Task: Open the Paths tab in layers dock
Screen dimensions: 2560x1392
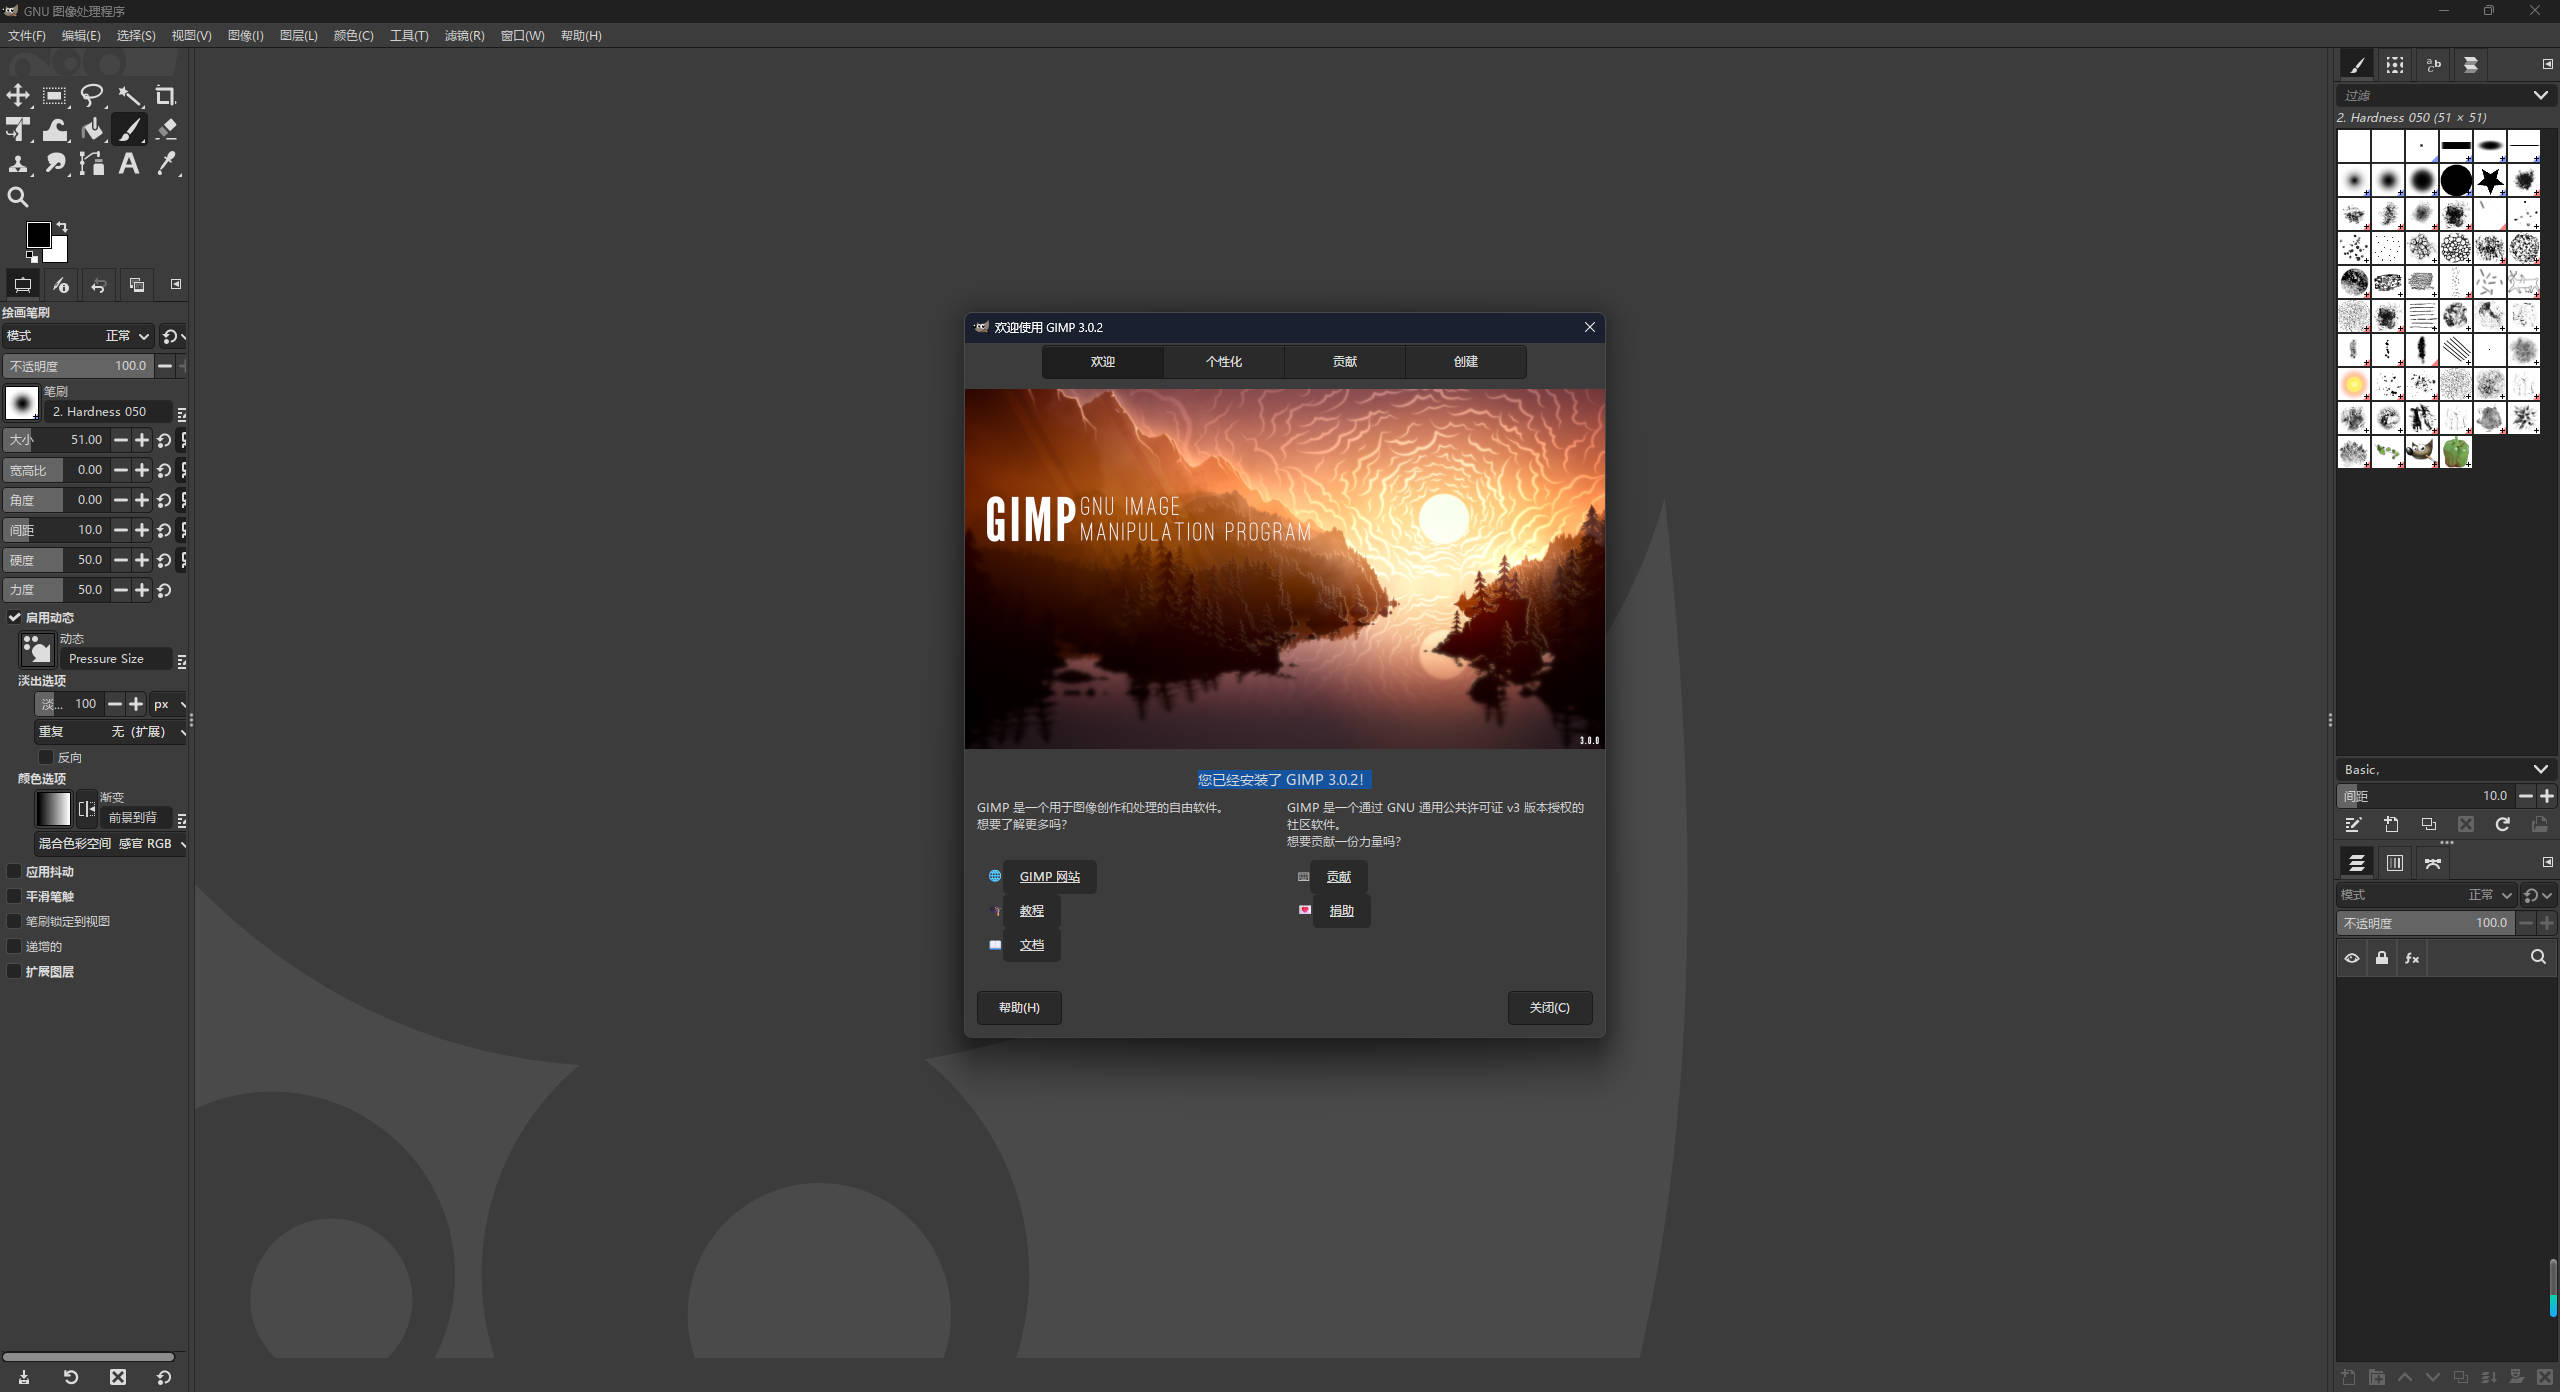Action: [x=2433, y=863]
